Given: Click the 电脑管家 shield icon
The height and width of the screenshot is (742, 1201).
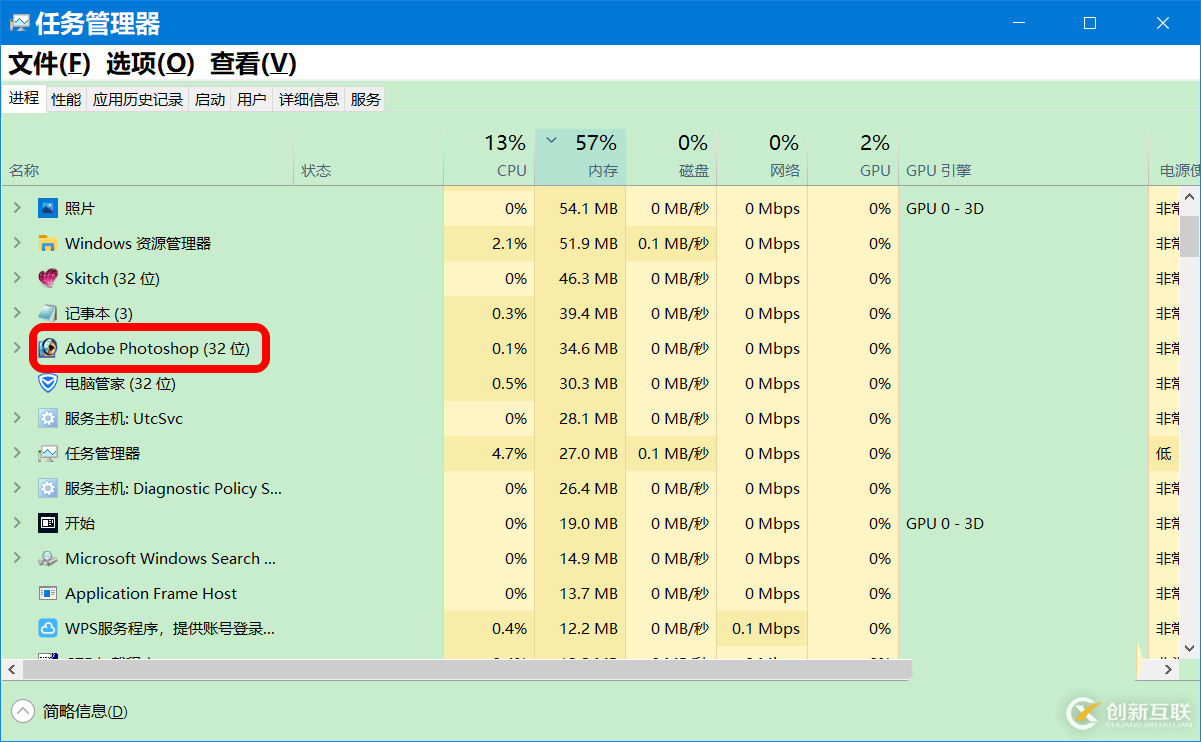Looking at the screenshot, I should click(x=47, y=383).
